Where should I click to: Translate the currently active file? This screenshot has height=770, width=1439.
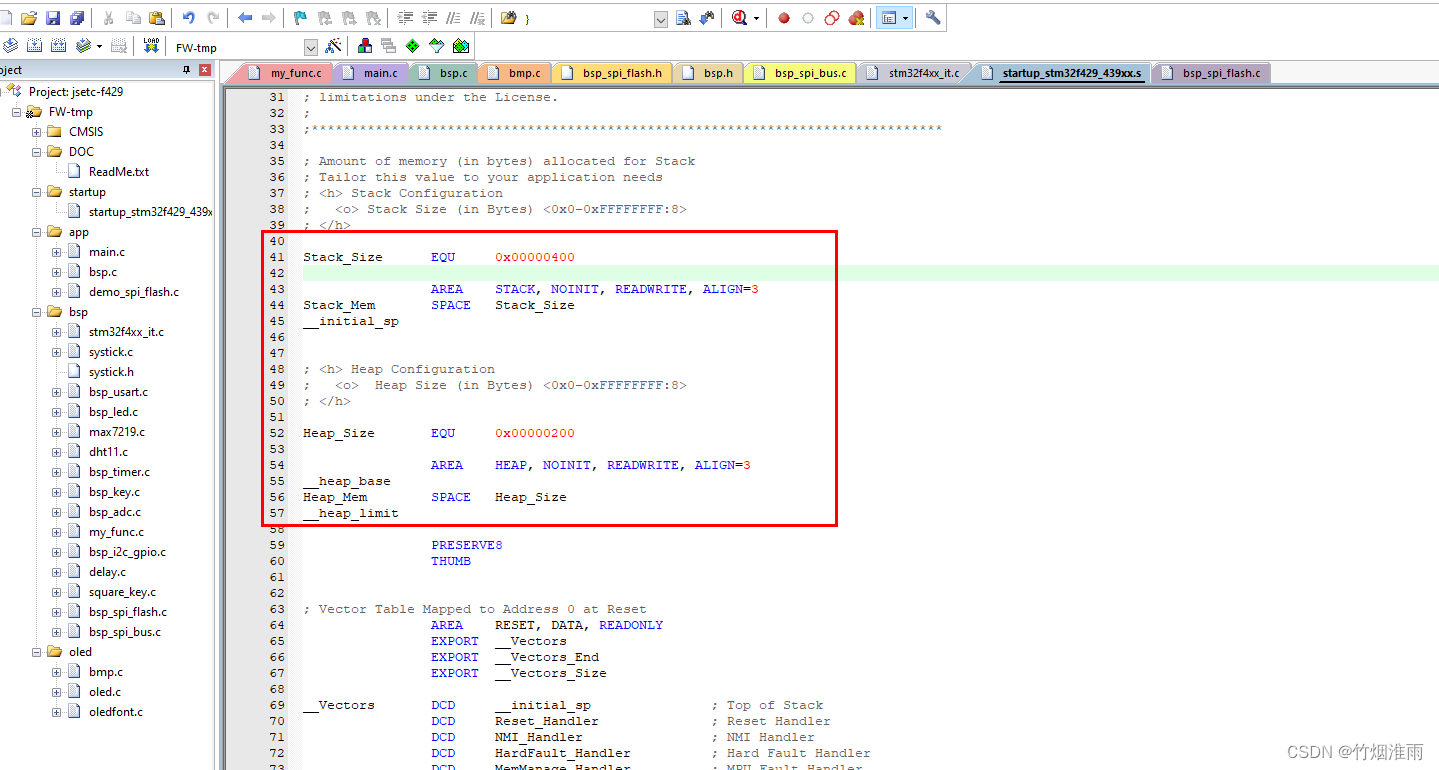coord(11,45)
